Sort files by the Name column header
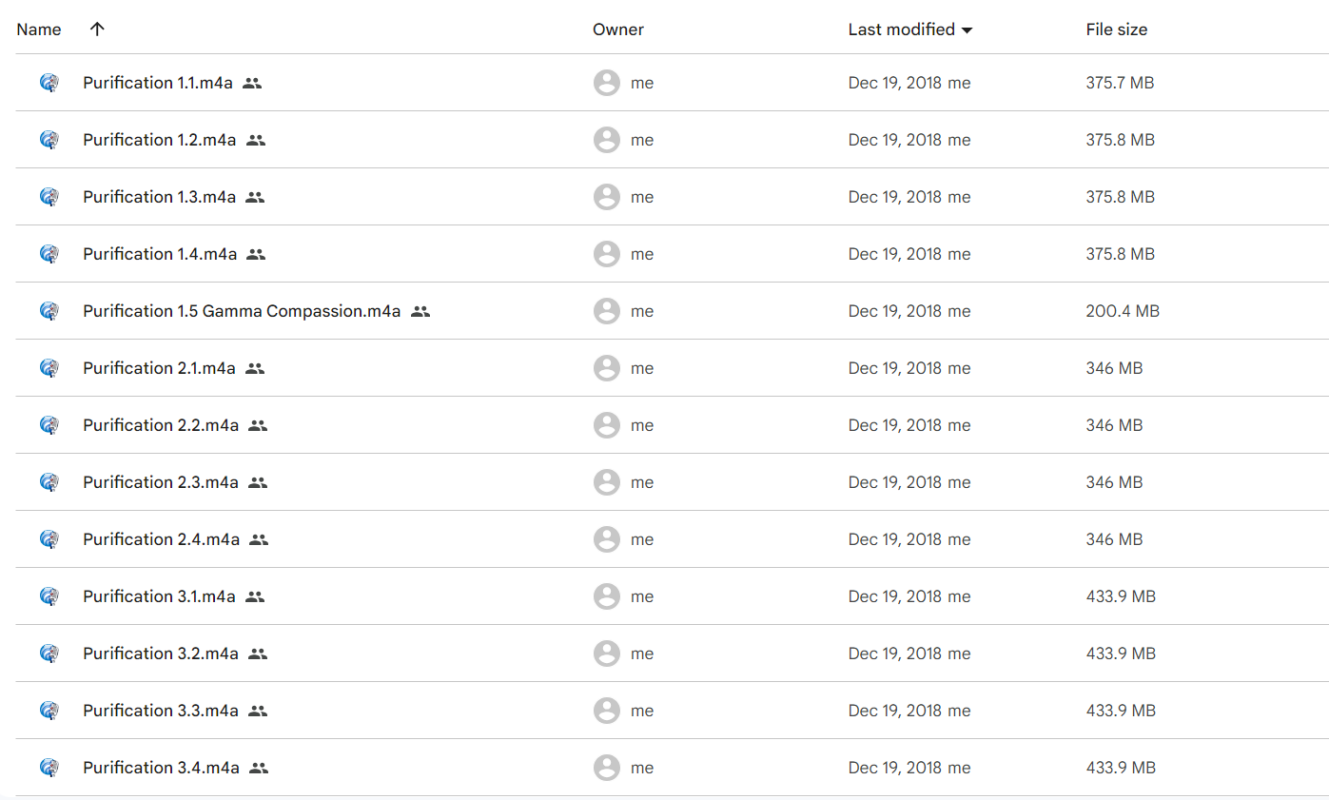Viewport: 1329px width, 800px height. tap(38, 30)
